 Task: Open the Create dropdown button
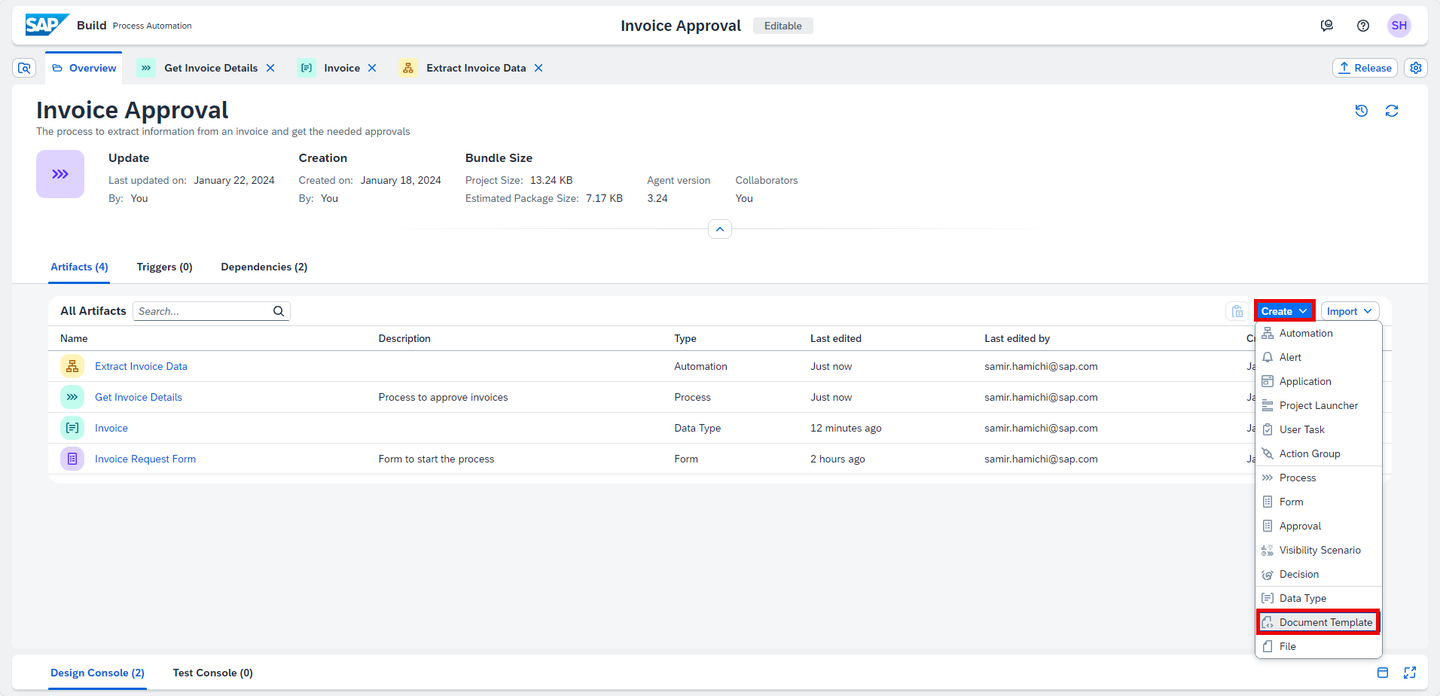[1284, 311]
